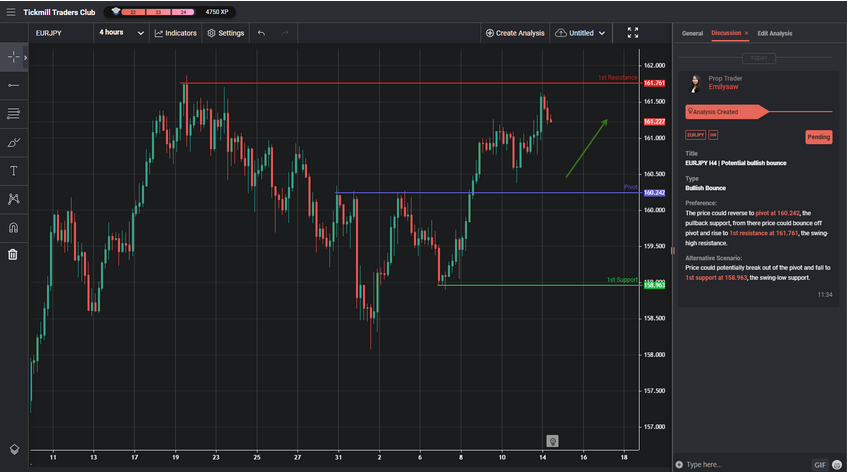
Task: Open chart Settings
Action: 226,33
